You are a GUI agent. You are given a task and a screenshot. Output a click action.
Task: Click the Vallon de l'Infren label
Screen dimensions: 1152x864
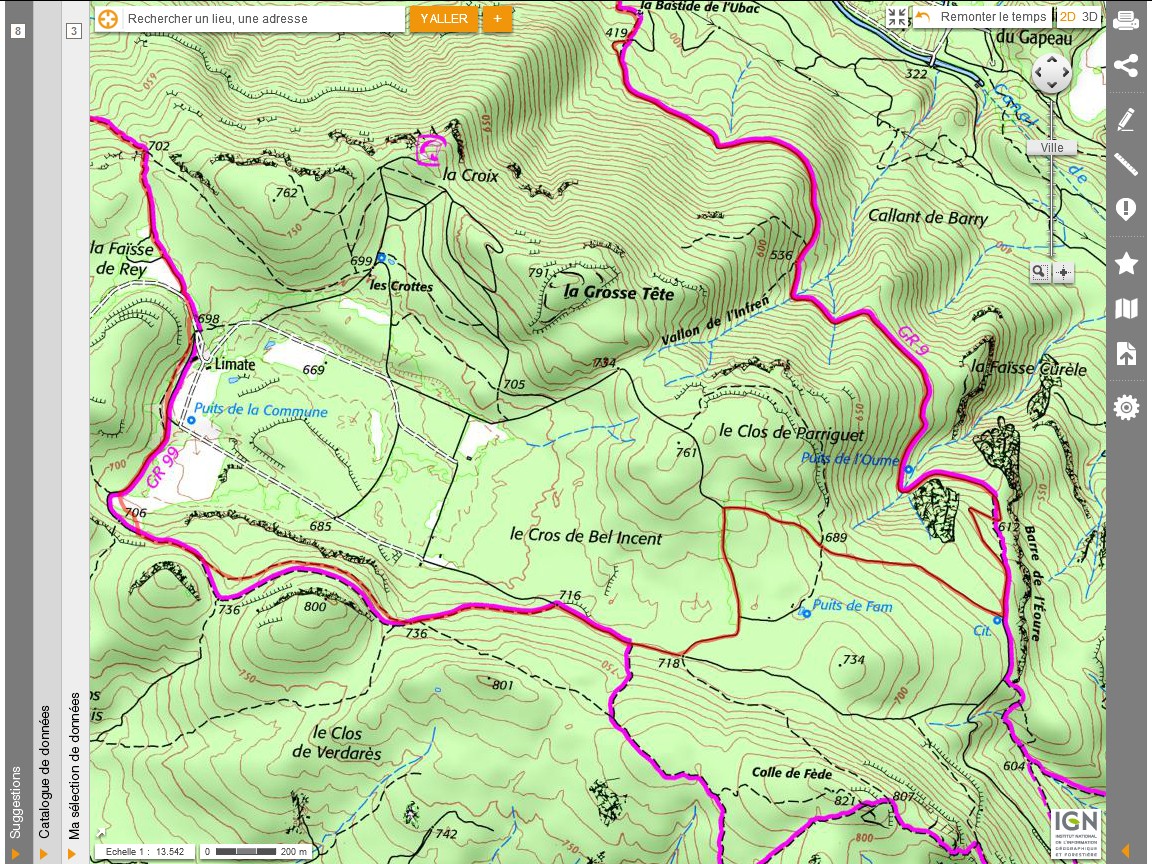[714, 322]
